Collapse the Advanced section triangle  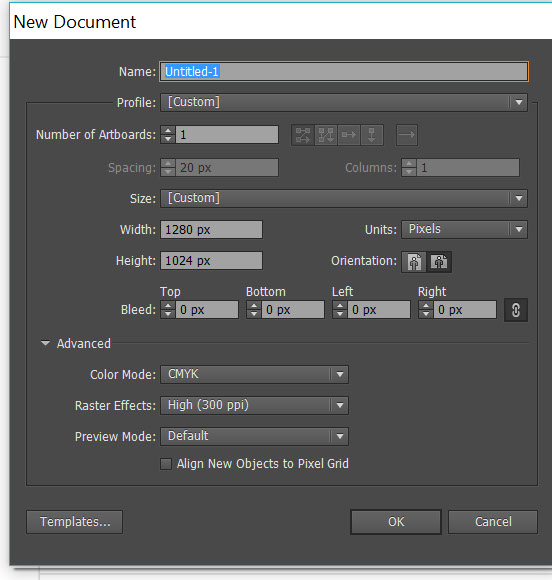(x=45, y=343)
